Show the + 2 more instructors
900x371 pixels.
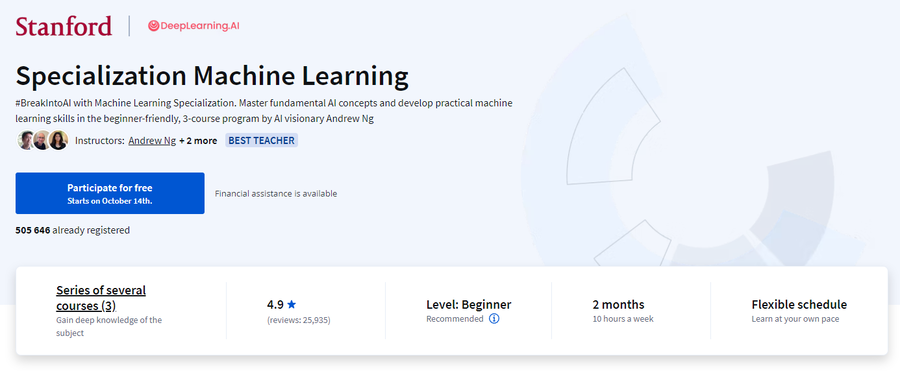198,141
